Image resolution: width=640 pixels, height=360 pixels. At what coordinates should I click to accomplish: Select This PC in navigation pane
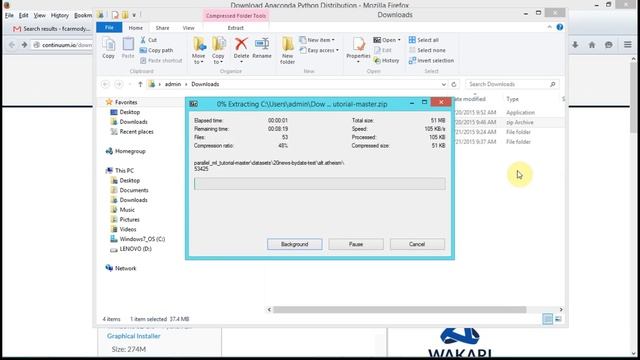pos(124,171)
